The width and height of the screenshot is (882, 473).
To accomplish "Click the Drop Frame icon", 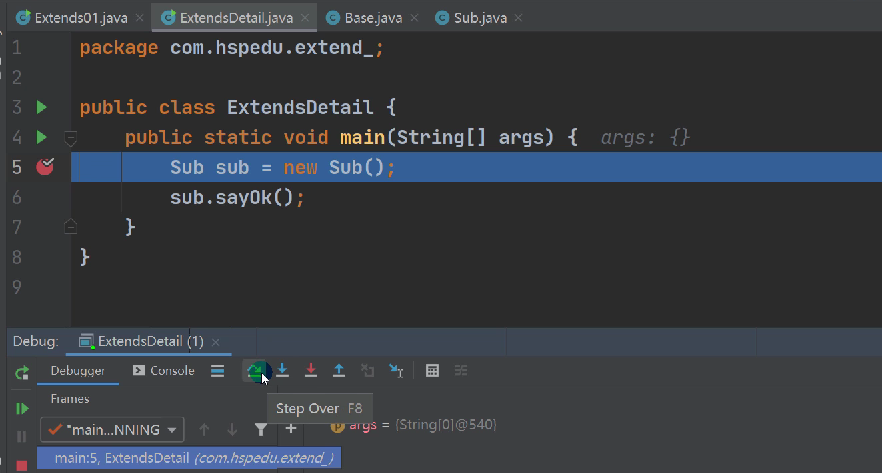I will (x=367, y=370).
